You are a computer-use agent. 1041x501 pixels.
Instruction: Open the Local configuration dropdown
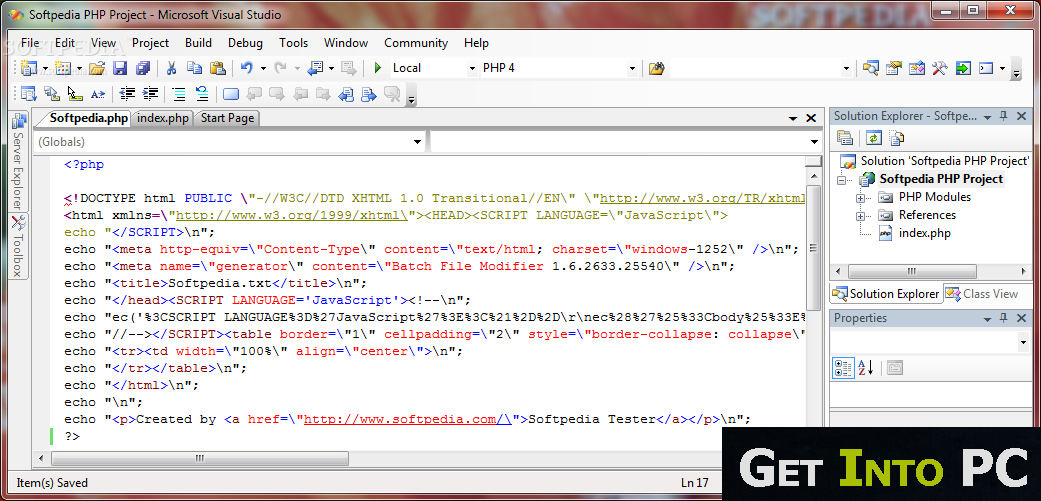pyautogui.click(x=473, y=68)
